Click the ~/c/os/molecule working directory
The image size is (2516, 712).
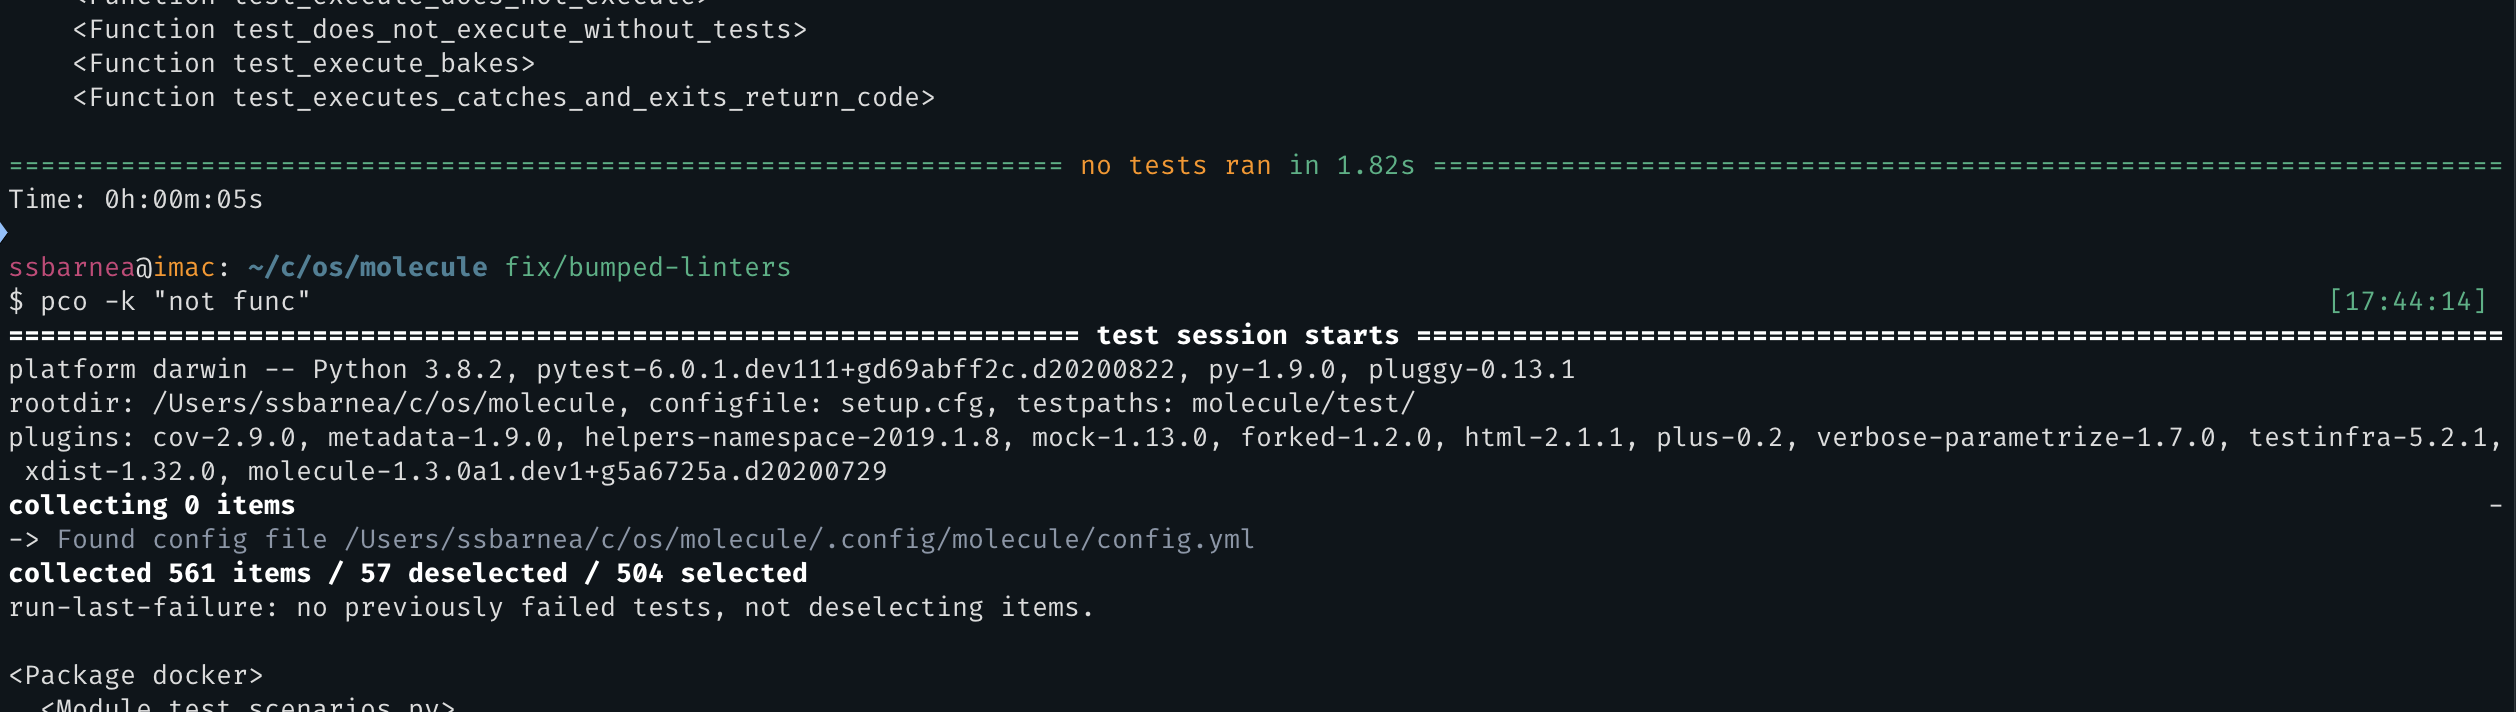[367, 268]
